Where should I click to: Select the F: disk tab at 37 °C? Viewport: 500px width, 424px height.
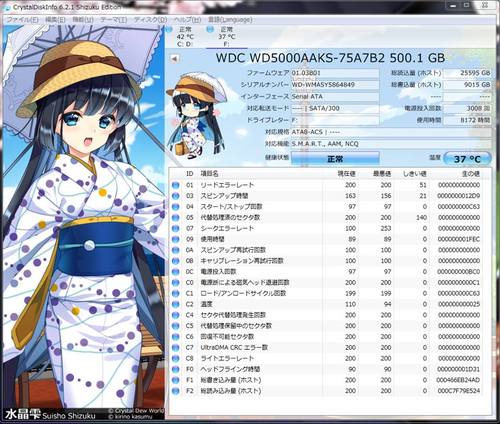coord(227,37)
